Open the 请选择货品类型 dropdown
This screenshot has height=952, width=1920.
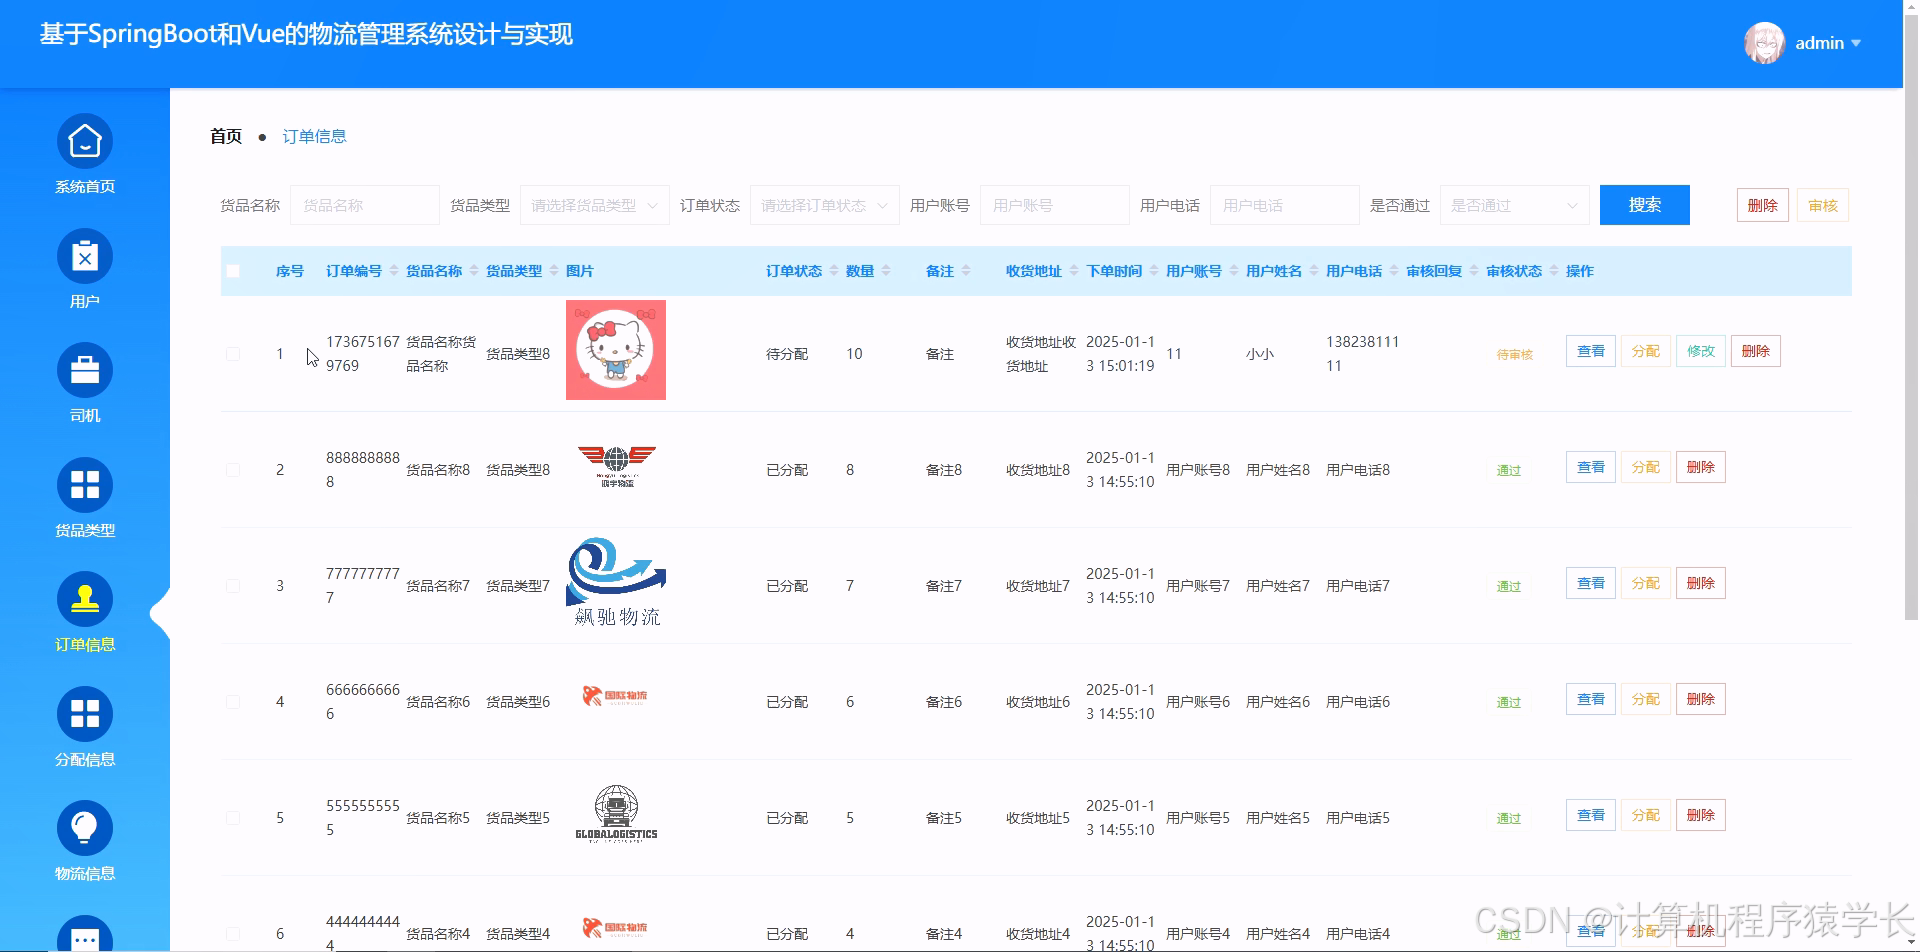(x=593, y=205)
